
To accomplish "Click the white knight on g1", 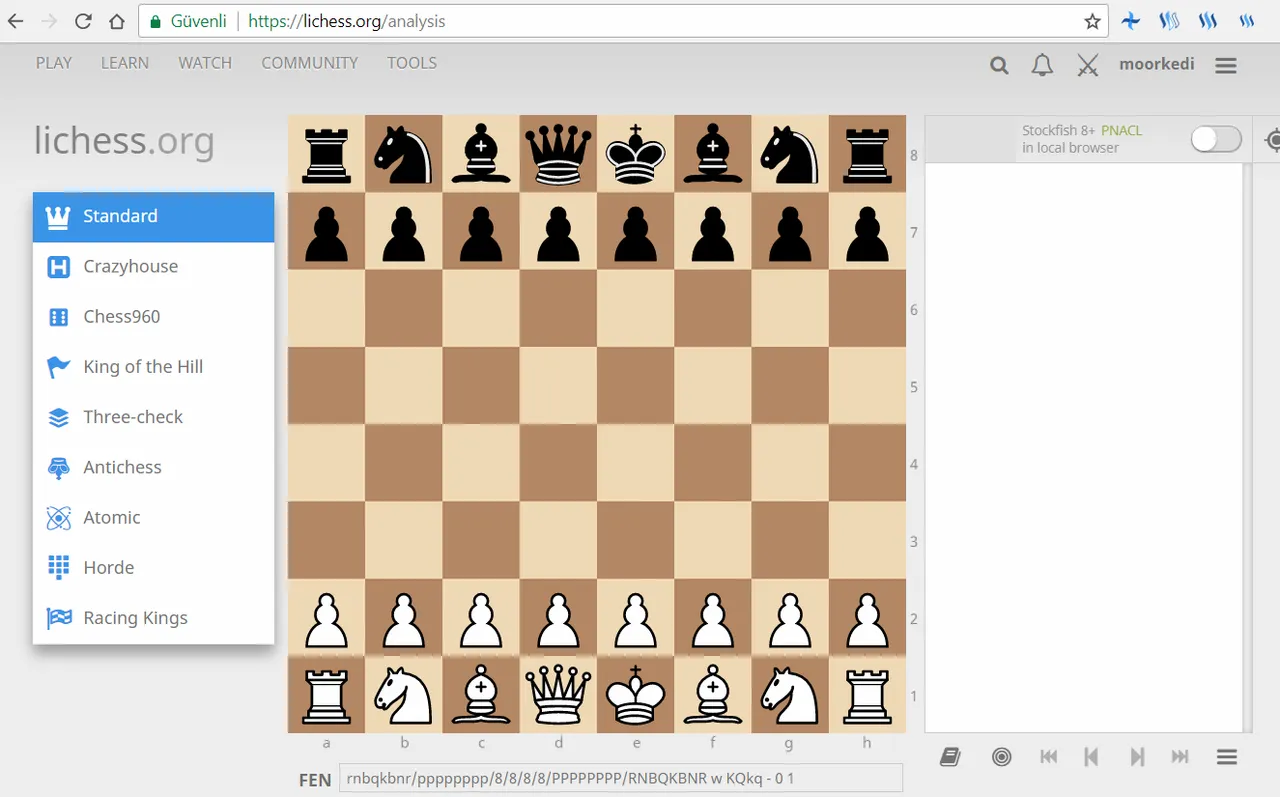I will pos(790,695).
